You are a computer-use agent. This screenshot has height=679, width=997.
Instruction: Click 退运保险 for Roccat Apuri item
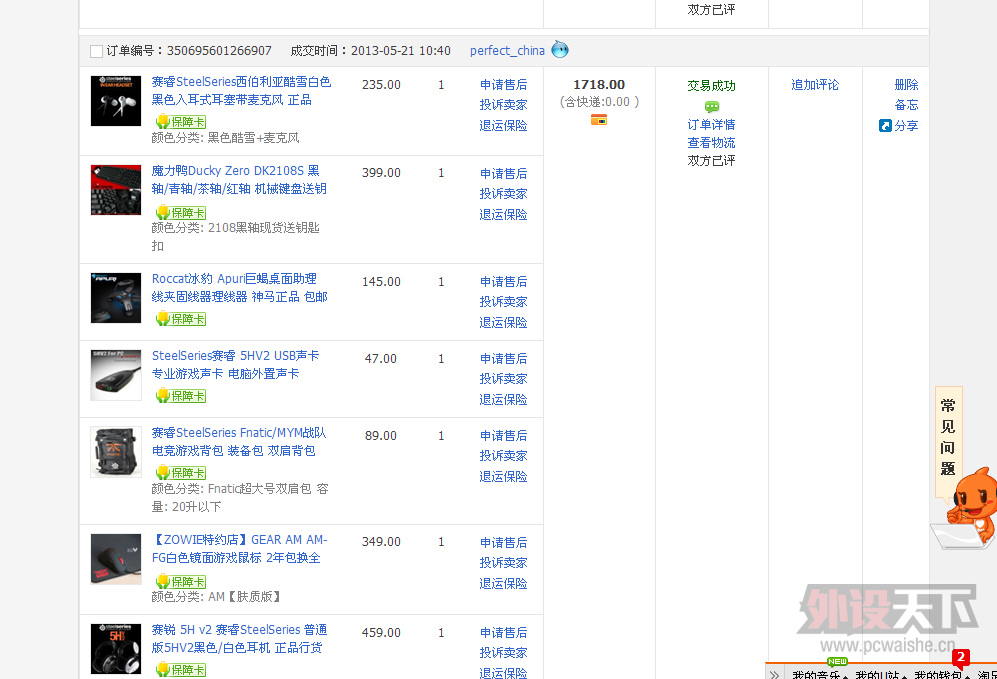pyautogui.click(x=504, y=322)
